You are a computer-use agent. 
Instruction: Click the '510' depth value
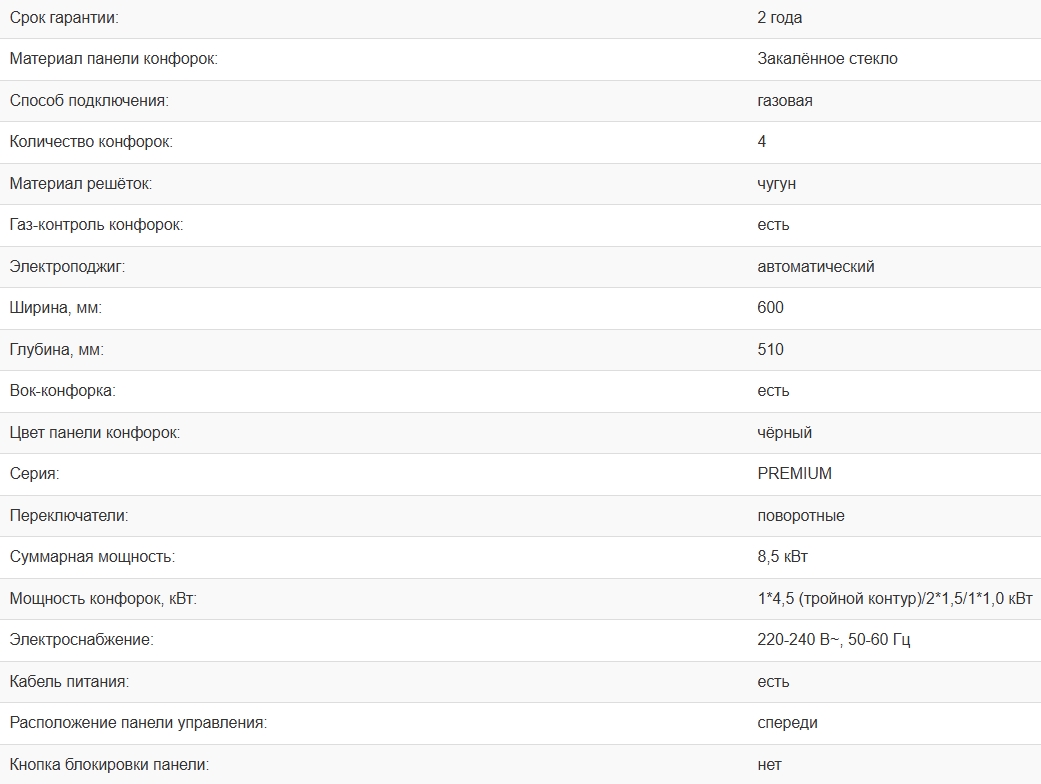coord(771,349)
